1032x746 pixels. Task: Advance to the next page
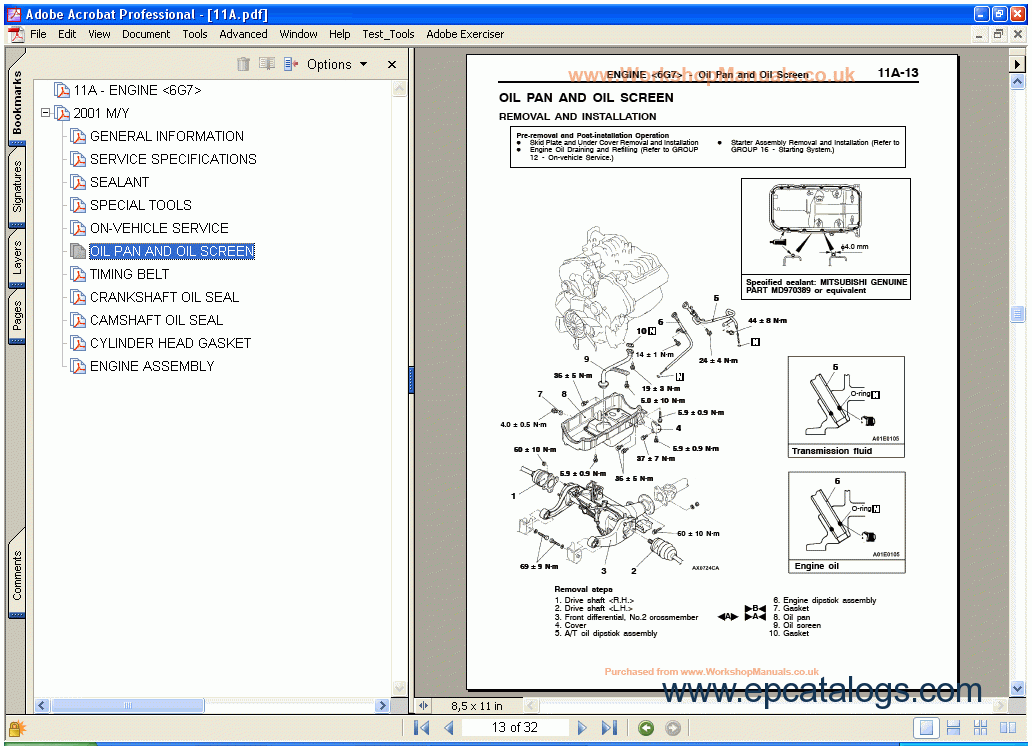(x=582, y=728)
